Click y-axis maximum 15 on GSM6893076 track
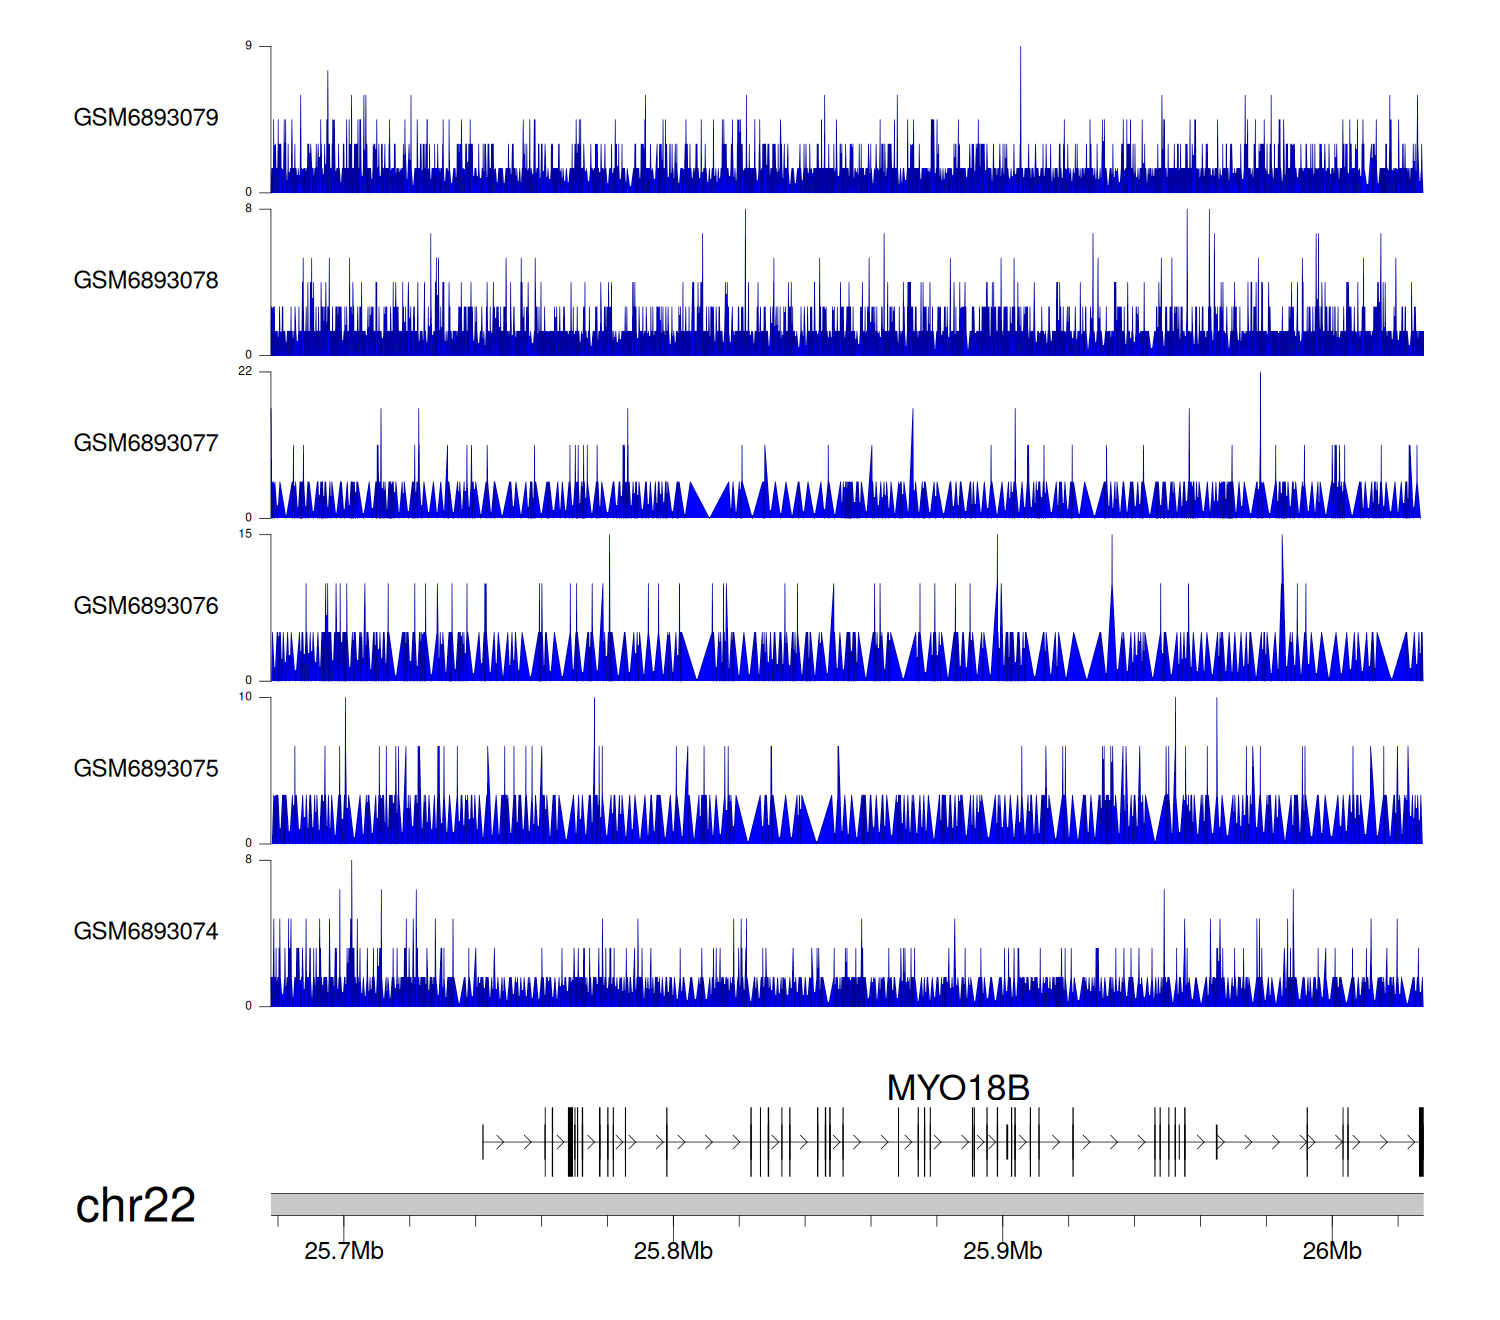1500x1320 pixels. coord(245,534)
